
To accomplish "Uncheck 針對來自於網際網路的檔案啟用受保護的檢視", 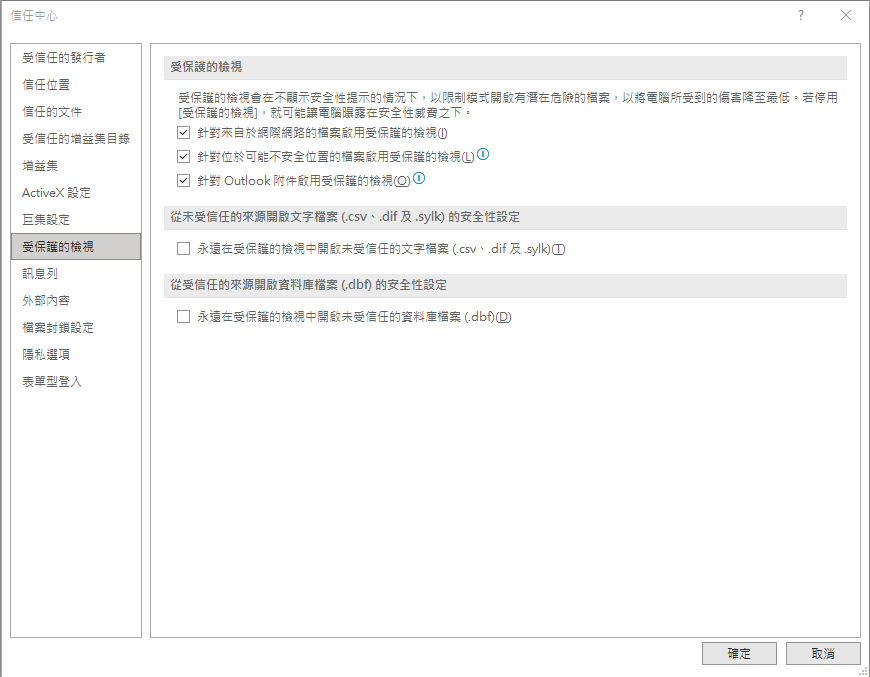I will (x=183, y=133).
